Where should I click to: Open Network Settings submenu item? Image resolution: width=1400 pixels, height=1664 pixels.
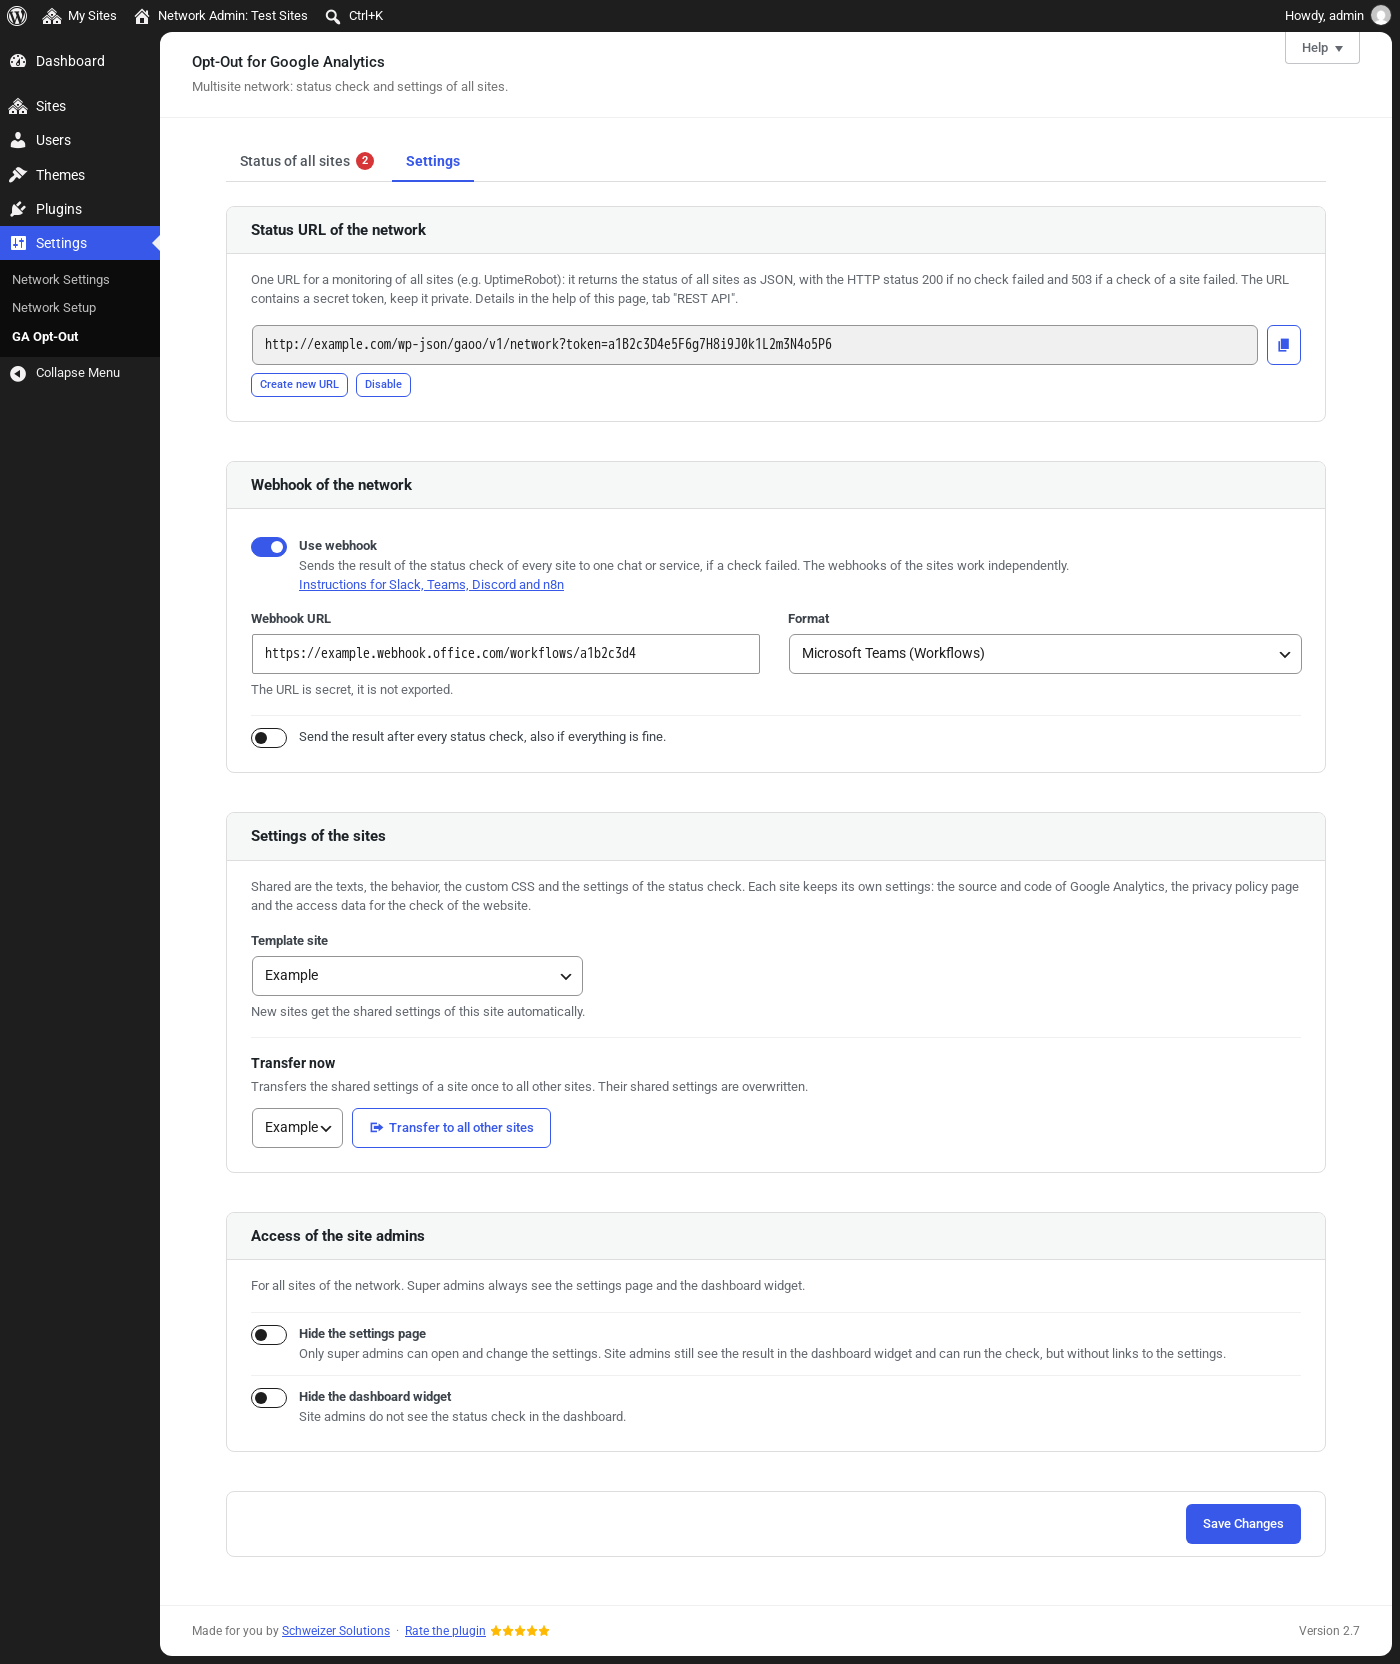pos(61,280)
